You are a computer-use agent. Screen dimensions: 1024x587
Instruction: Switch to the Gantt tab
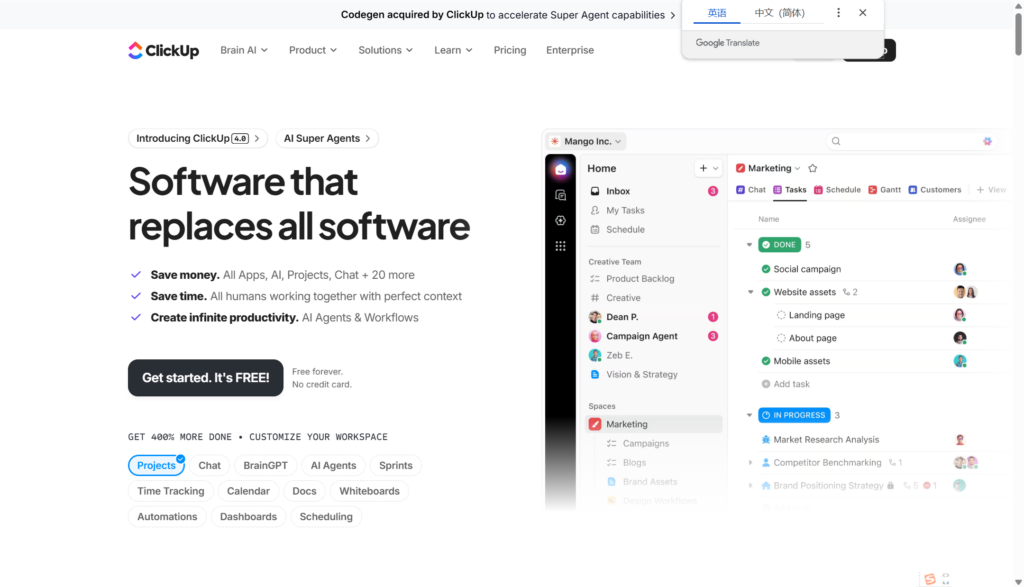click(x=884, y=190)
